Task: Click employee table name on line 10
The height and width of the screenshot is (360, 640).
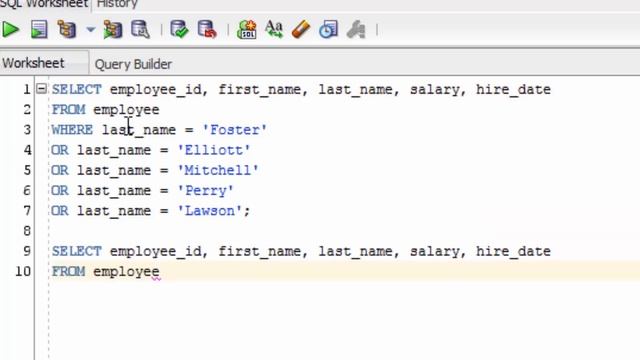Action: tap(126, 272)
